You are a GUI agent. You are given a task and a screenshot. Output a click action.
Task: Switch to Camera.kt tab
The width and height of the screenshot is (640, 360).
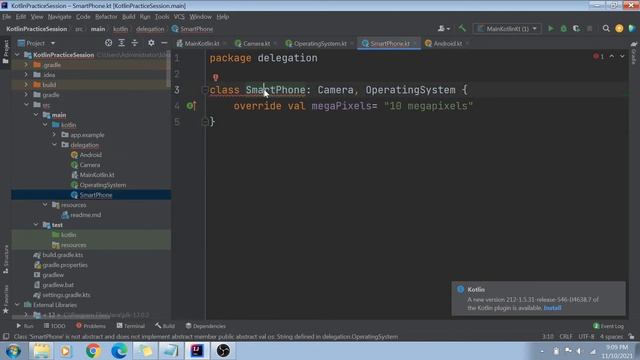[x=256, y=43]
